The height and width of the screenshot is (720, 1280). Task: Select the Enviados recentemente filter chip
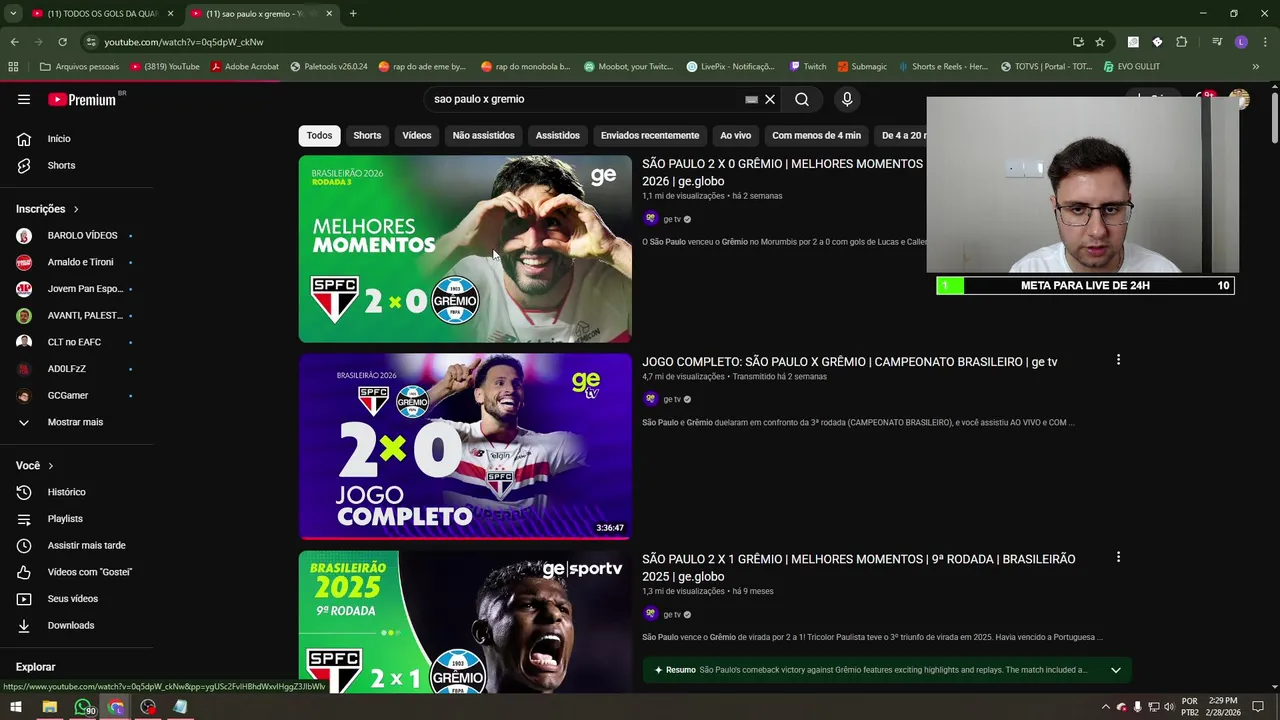(x=650, y=135)
